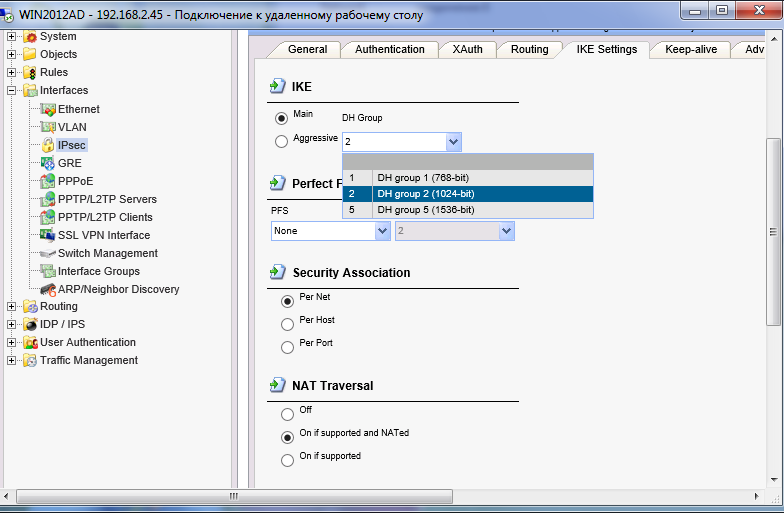Click the right-side vertical scrollbar
This screenshot has width=784, height=513.
pyautogui.click(x=773, y=231)
